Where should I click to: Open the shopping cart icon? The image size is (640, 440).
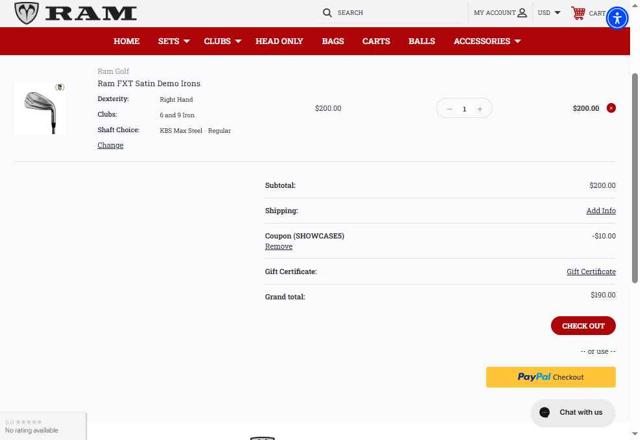[578, 13]
